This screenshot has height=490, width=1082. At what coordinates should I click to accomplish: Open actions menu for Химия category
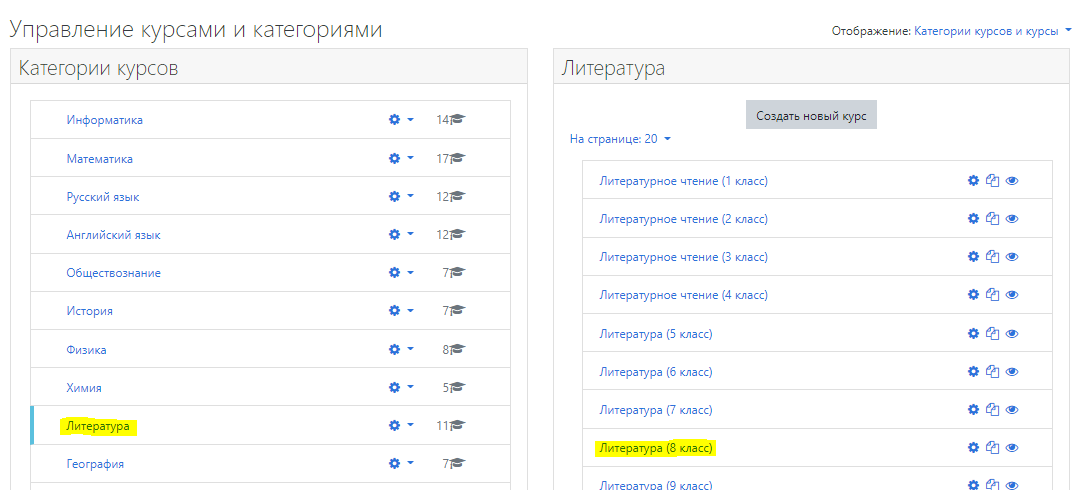[400, 388]
